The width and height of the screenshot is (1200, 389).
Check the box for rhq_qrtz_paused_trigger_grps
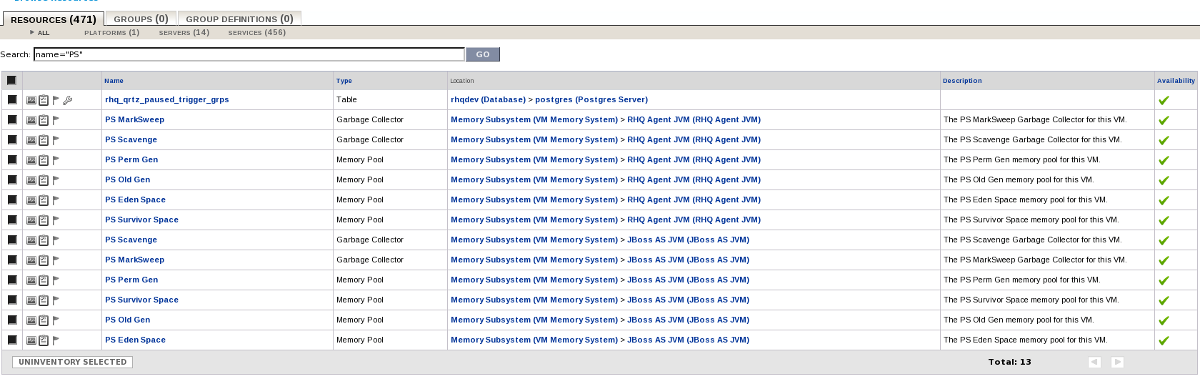pos(12,100)
